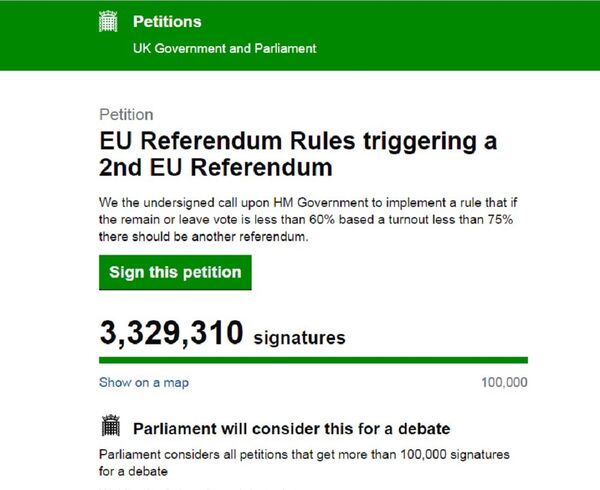This screenshot has width=600, height=490.
Task: Click the 3,329,310 signature count
Action: pyautogui.click(x=171, y=333)
